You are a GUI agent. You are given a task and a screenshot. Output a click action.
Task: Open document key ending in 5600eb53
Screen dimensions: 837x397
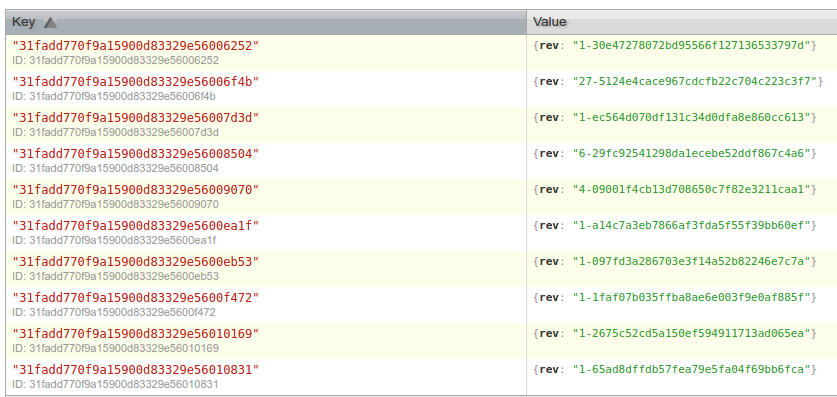point(136,262)
